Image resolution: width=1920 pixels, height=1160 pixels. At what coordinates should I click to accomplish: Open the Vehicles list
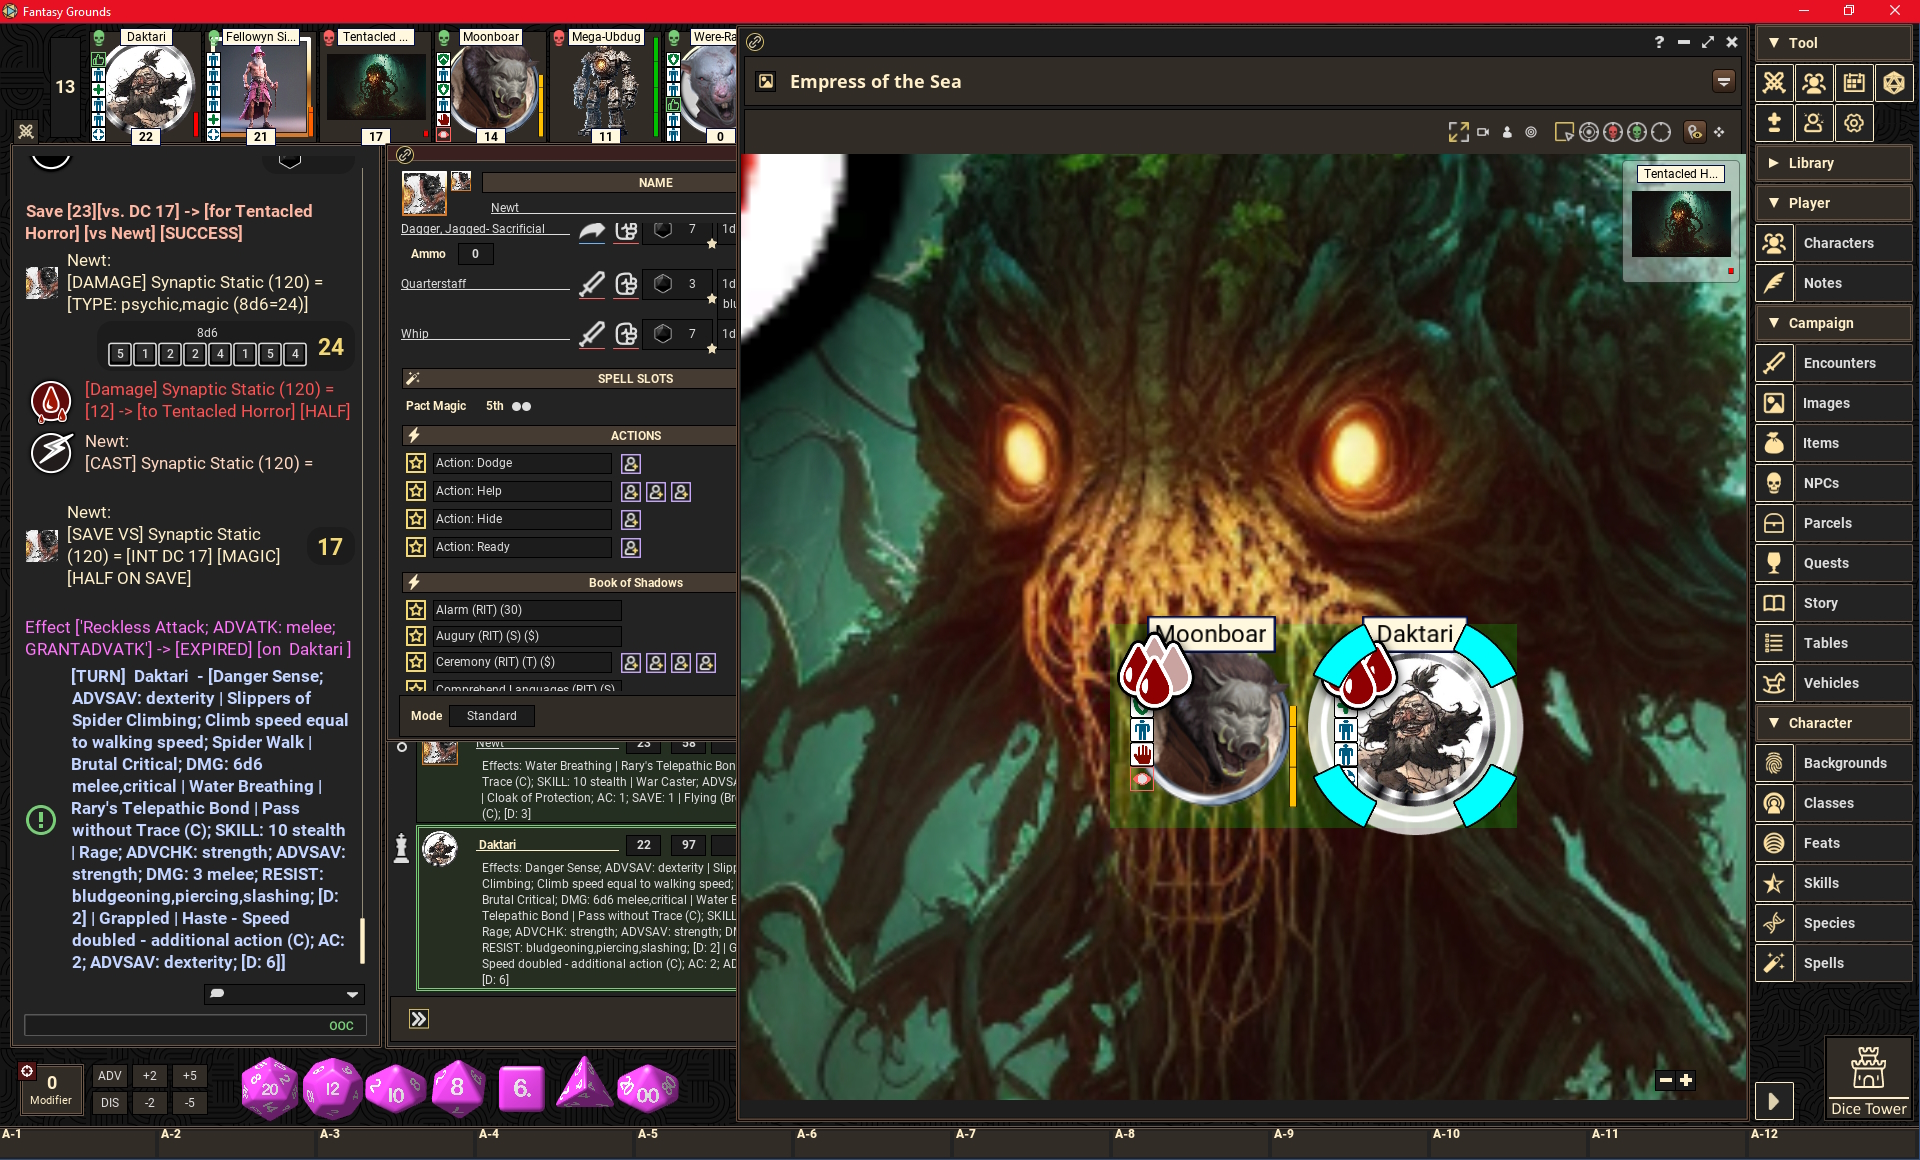1830,683
